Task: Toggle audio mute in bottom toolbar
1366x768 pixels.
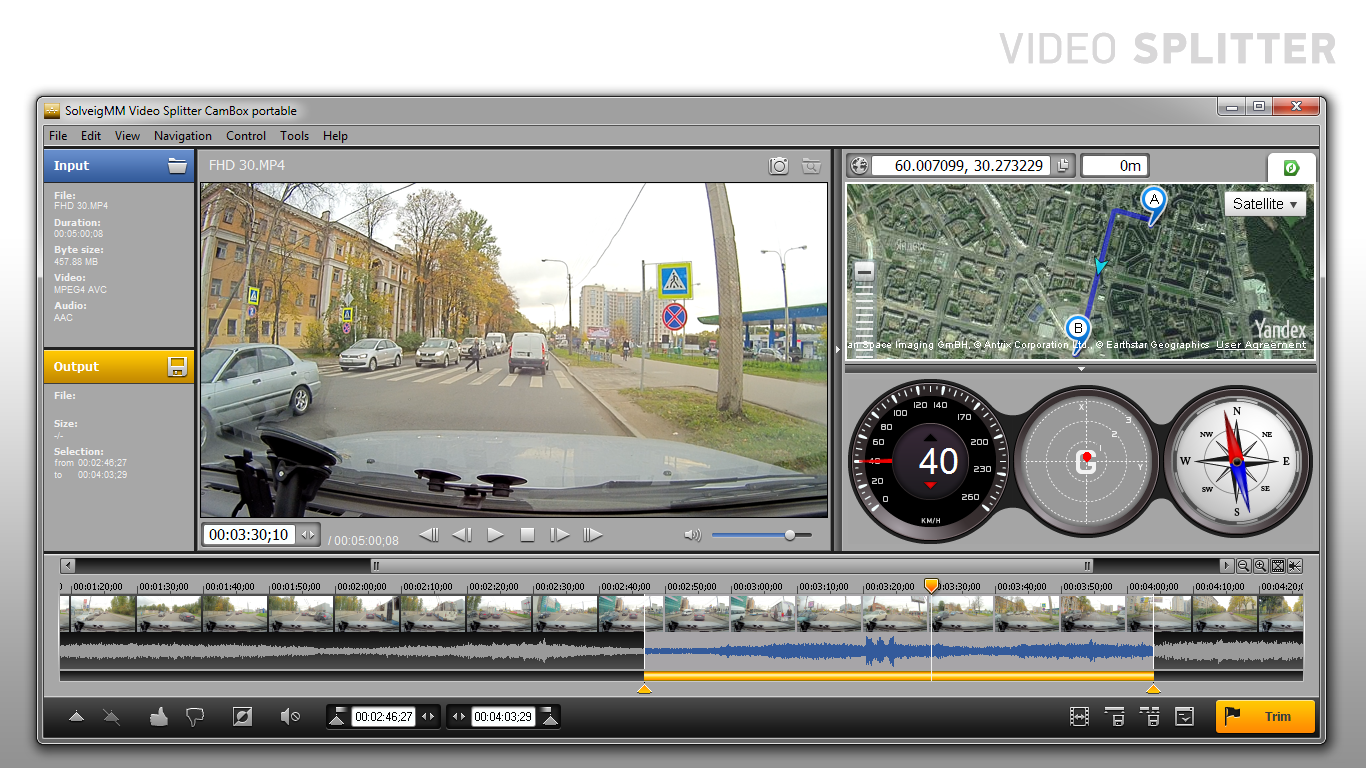Action: (290, 716)
